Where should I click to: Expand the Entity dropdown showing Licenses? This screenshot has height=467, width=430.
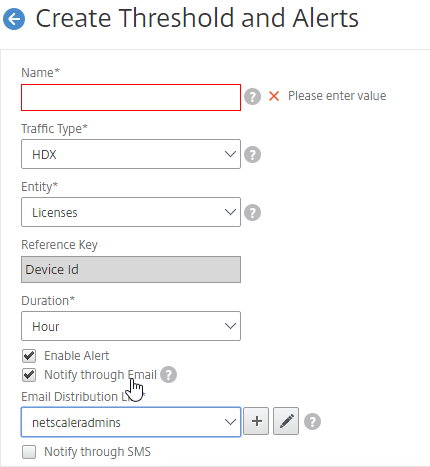(x=131, y=212)
